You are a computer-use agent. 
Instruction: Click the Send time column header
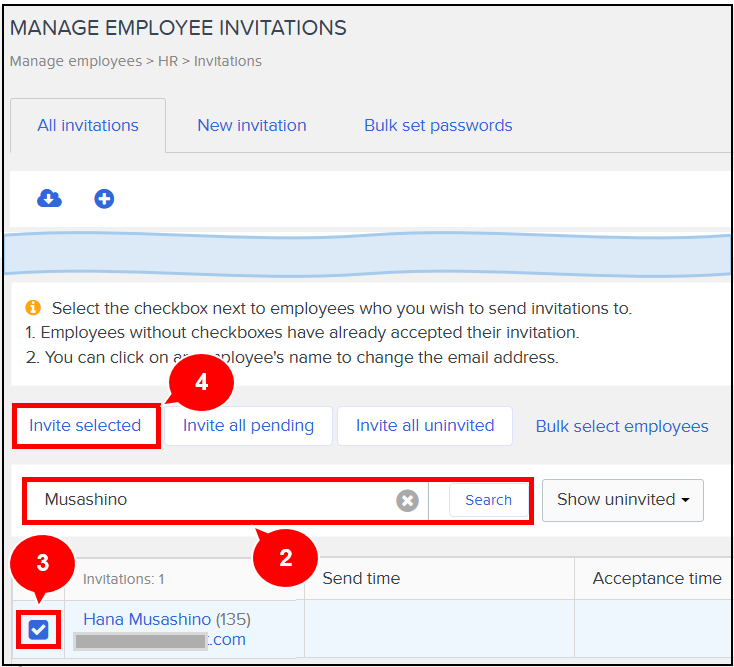coord(361,578)
